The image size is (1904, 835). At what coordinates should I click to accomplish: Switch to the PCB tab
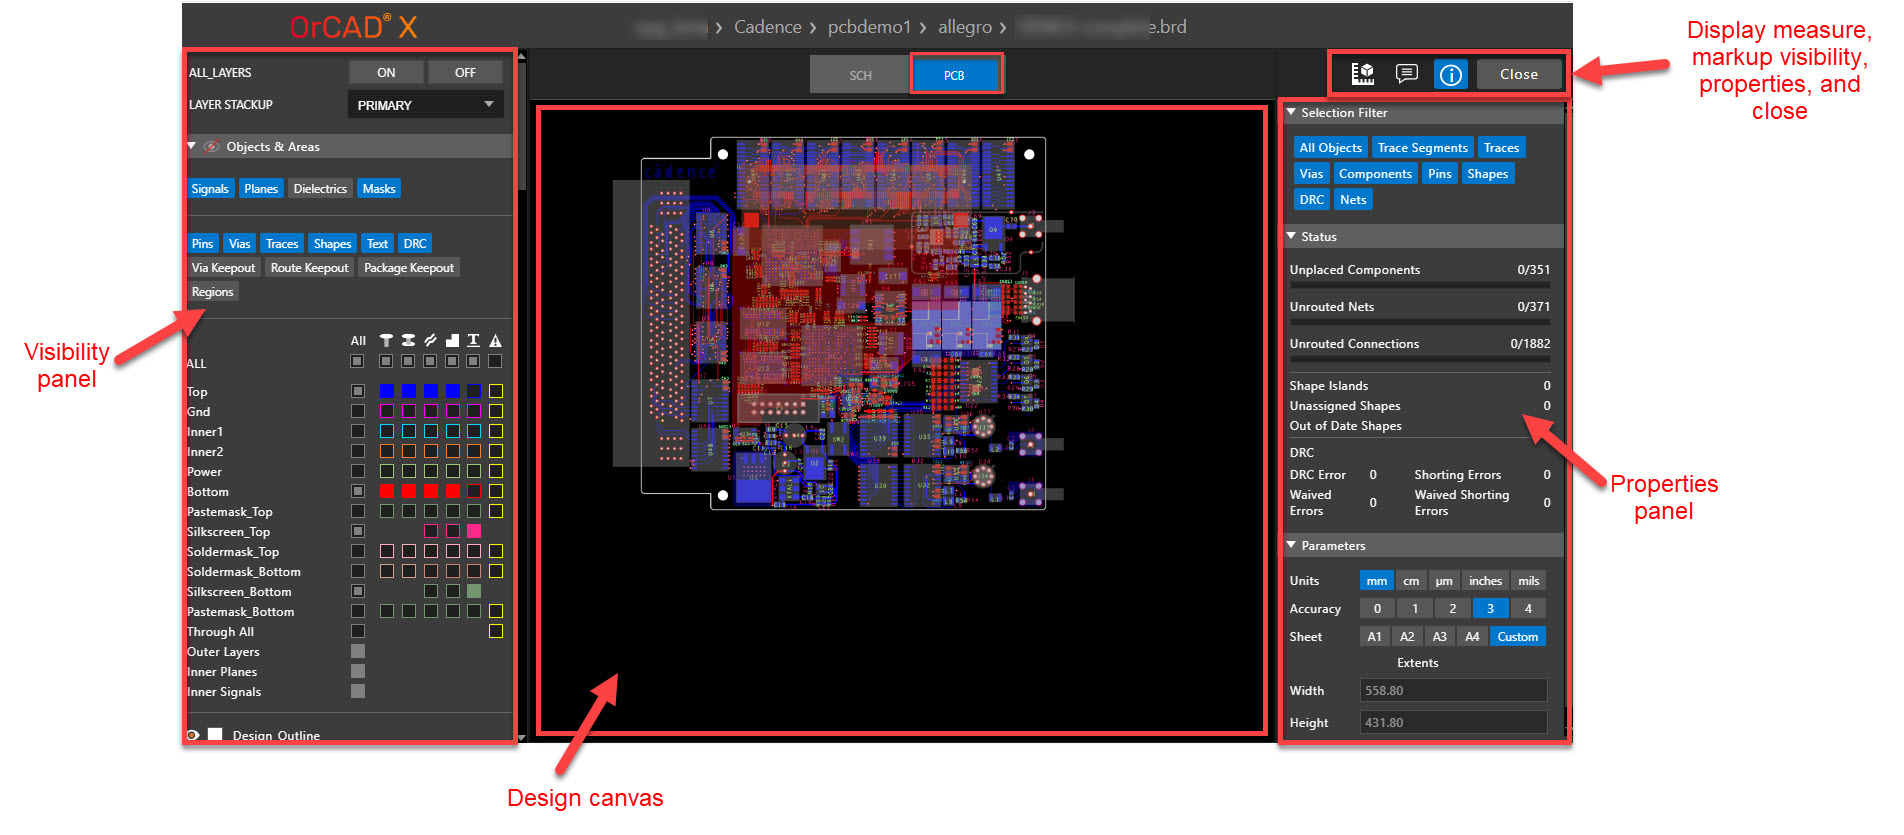coord(954,75)
